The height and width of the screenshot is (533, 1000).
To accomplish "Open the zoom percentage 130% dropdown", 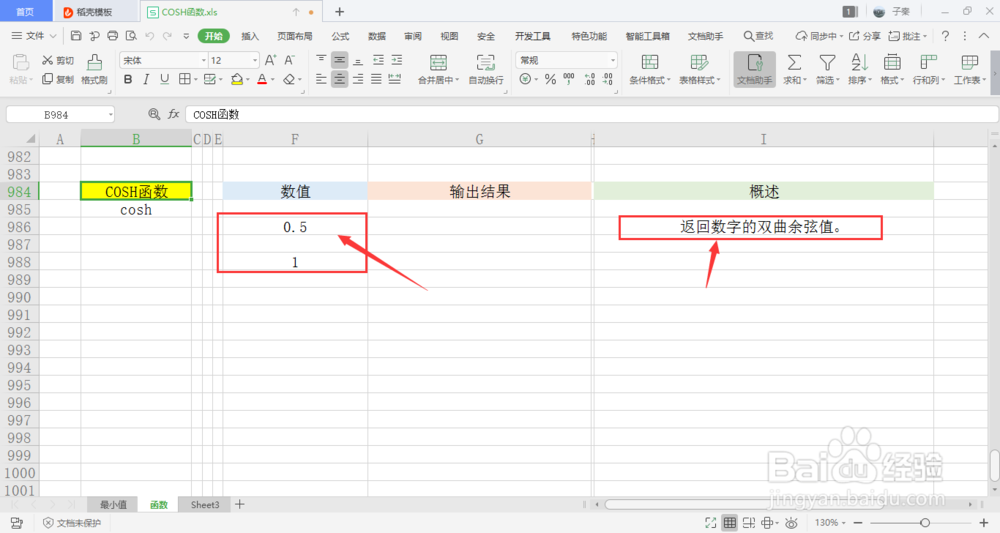I will [x=830, y=523].
